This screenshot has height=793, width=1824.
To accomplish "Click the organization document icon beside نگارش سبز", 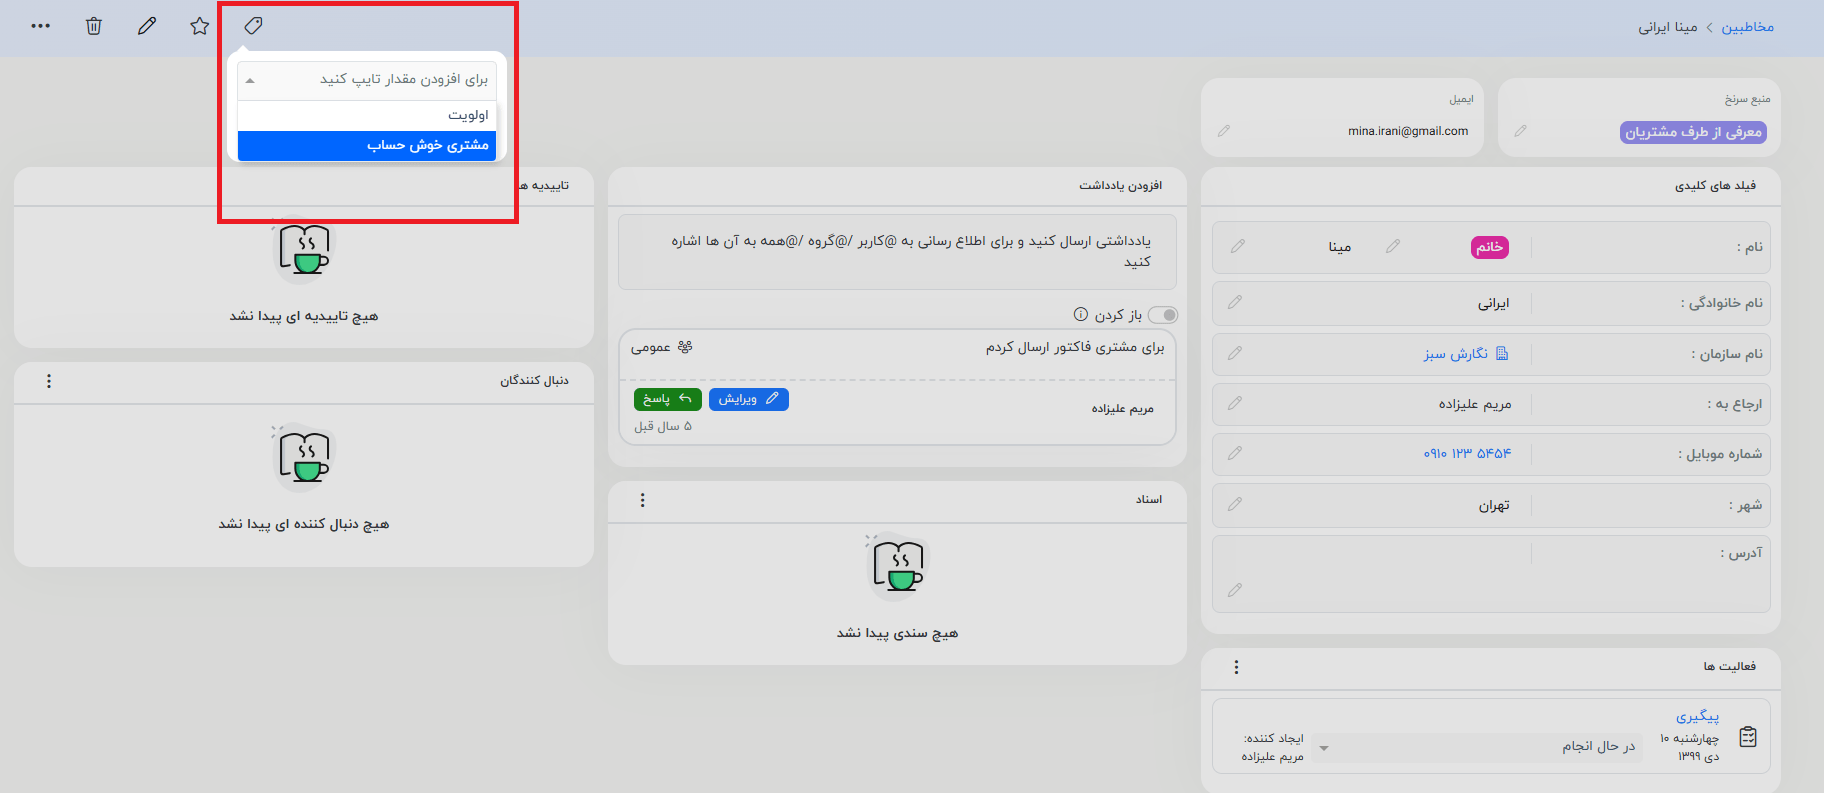I will point(1501,353).
